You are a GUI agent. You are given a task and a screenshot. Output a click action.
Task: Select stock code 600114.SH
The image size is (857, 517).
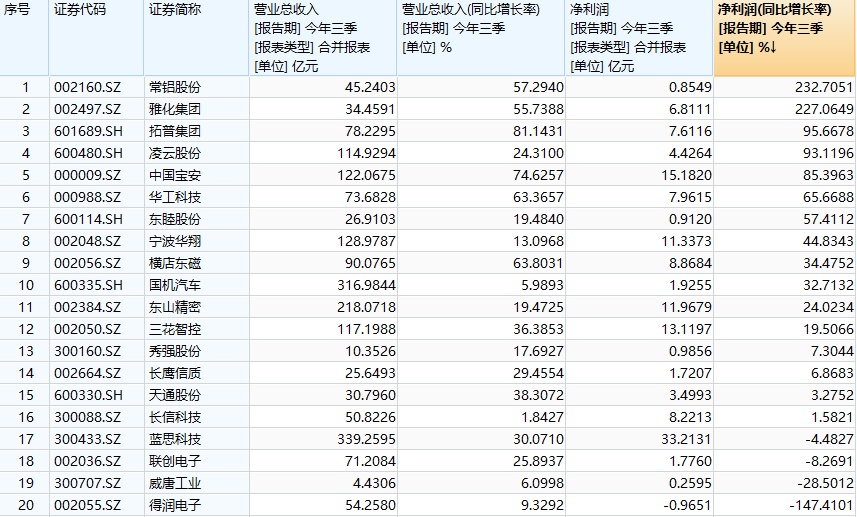tap(88, 219)
